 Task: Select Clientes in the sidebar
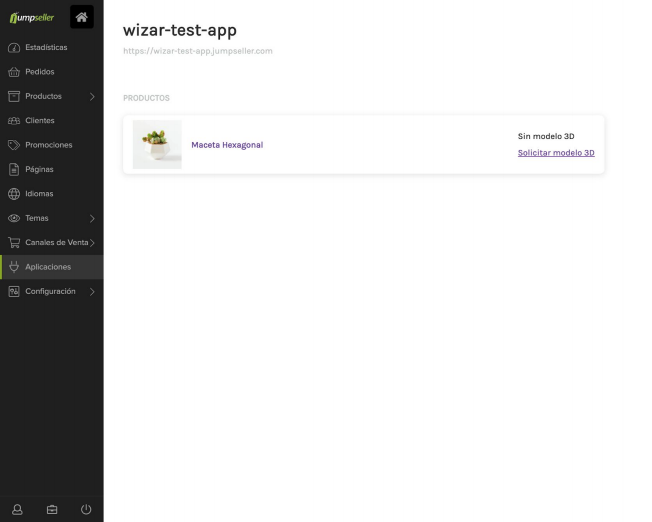tap(40, 121)
